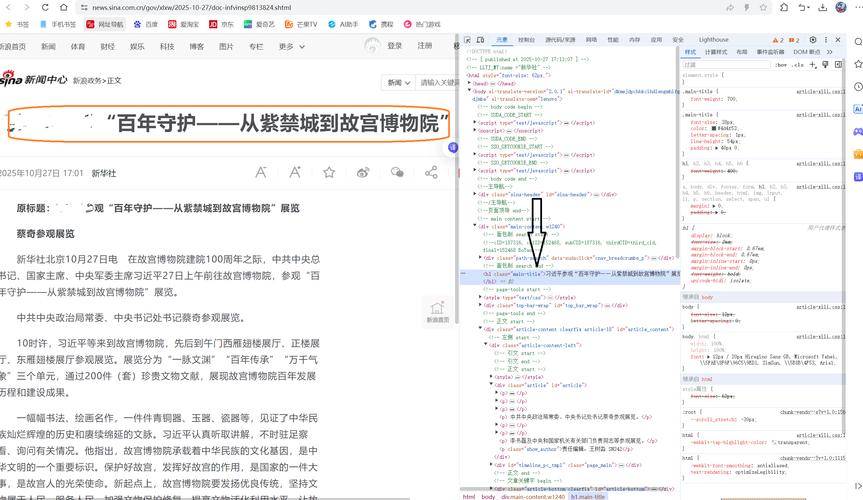Image resolution: width=863 pixels, height=500 pixels.
Task: Go to 财经 in Sina top navigation
Action: click(x=108, y=47)
